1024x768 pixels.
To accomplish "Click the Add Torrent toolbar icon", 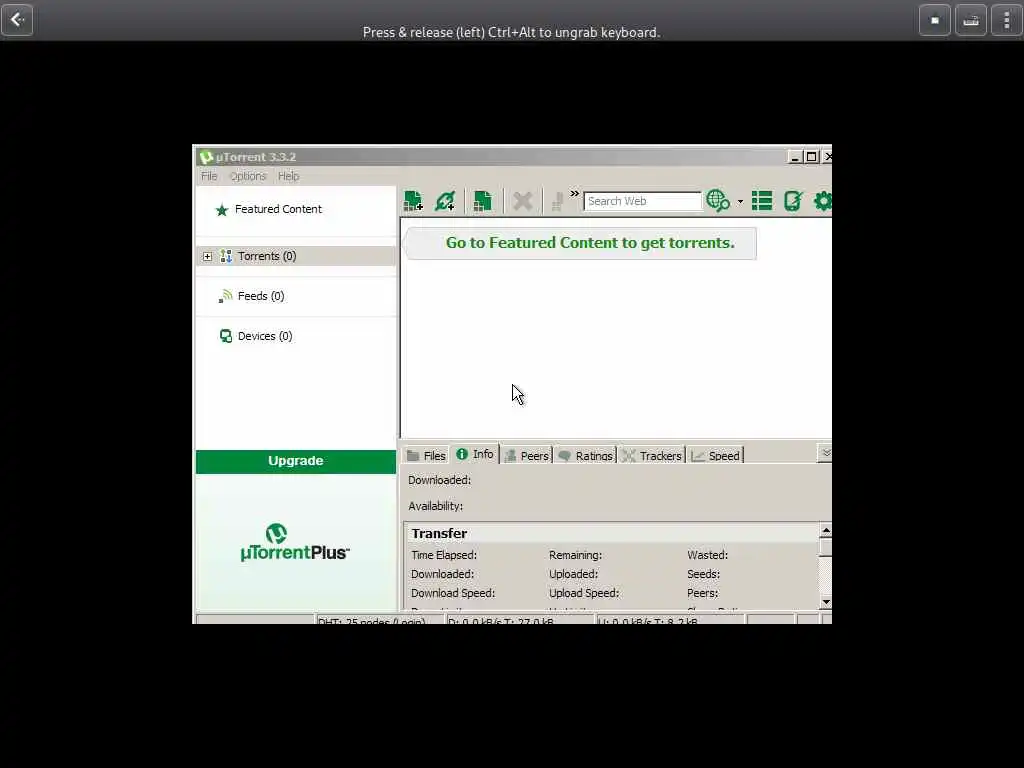I will pos(413,201).
